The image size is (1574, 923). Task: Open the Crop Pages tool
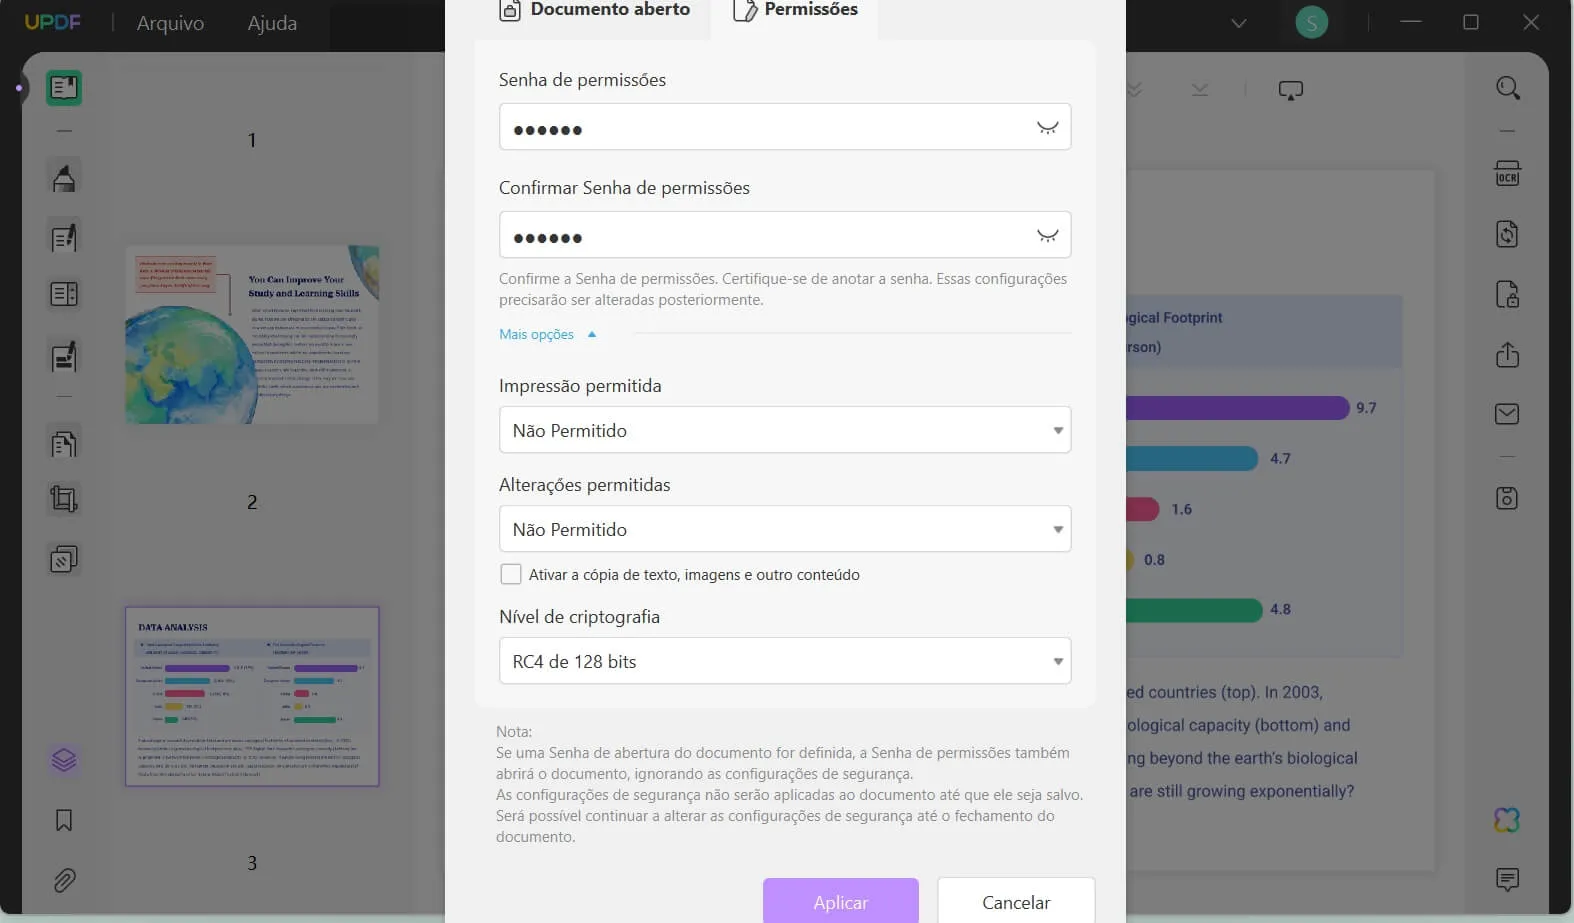click(x=64, y=499)
